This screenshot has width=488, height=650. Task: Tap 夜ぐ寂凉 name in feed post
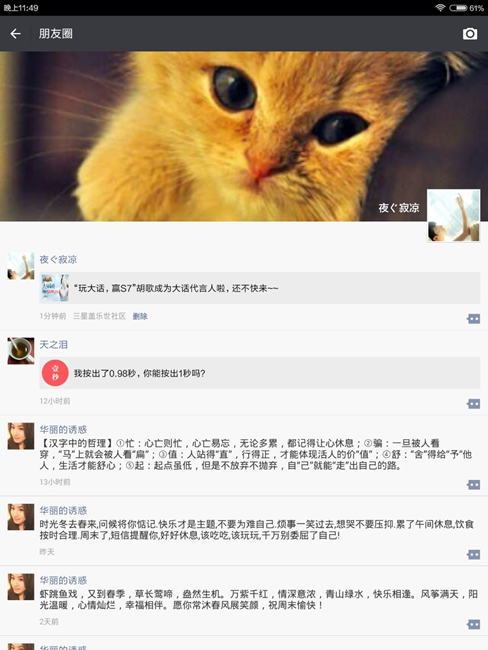pos(58,260)
